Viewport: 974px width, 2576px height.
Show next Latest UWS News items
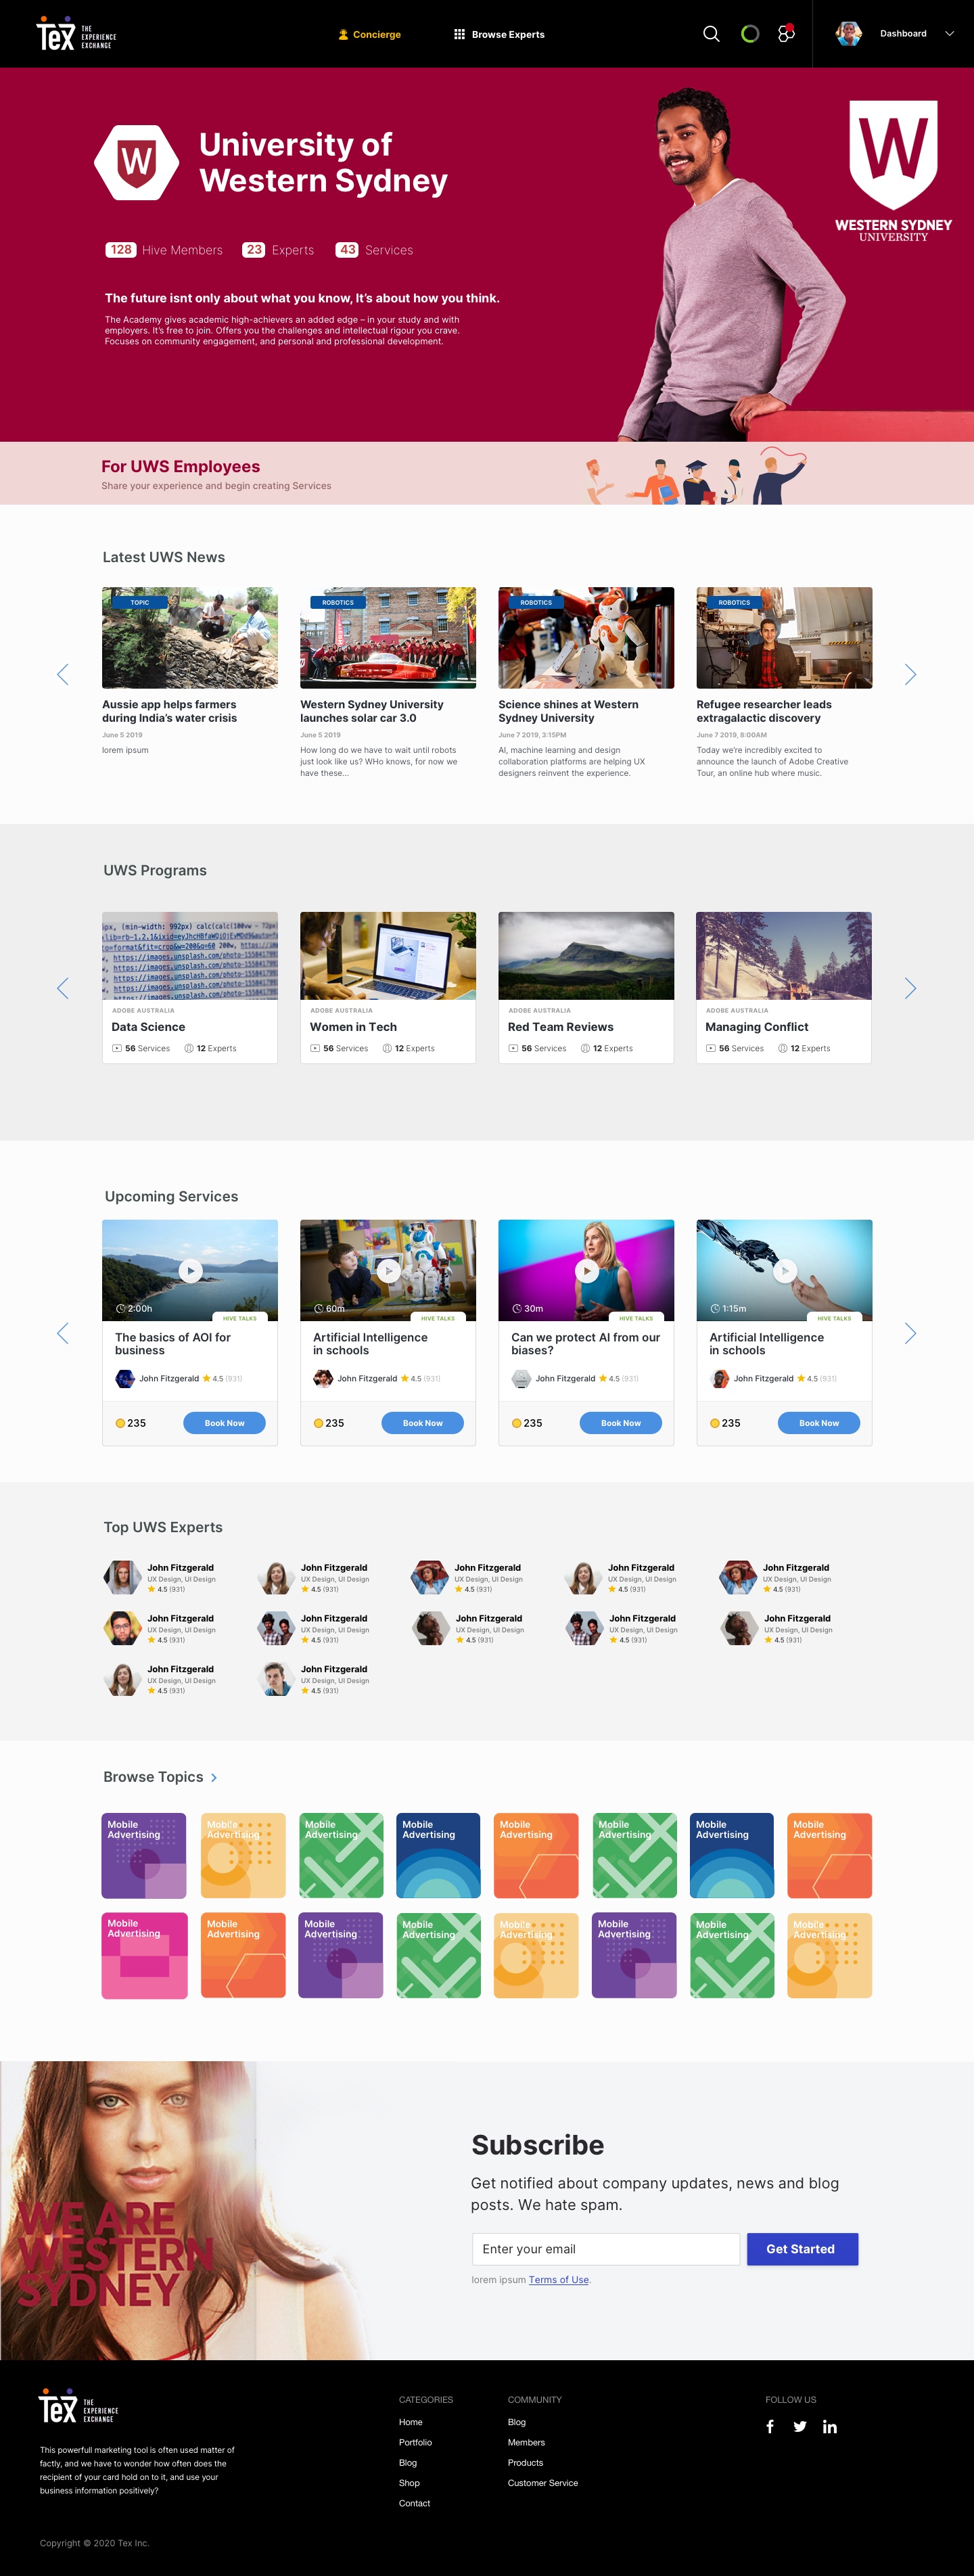coord(910,674)
